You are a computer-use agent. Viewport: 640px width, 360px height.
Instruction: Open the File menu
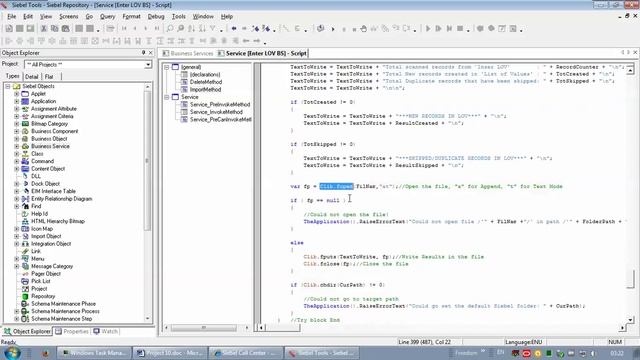[x=11, y=16]
